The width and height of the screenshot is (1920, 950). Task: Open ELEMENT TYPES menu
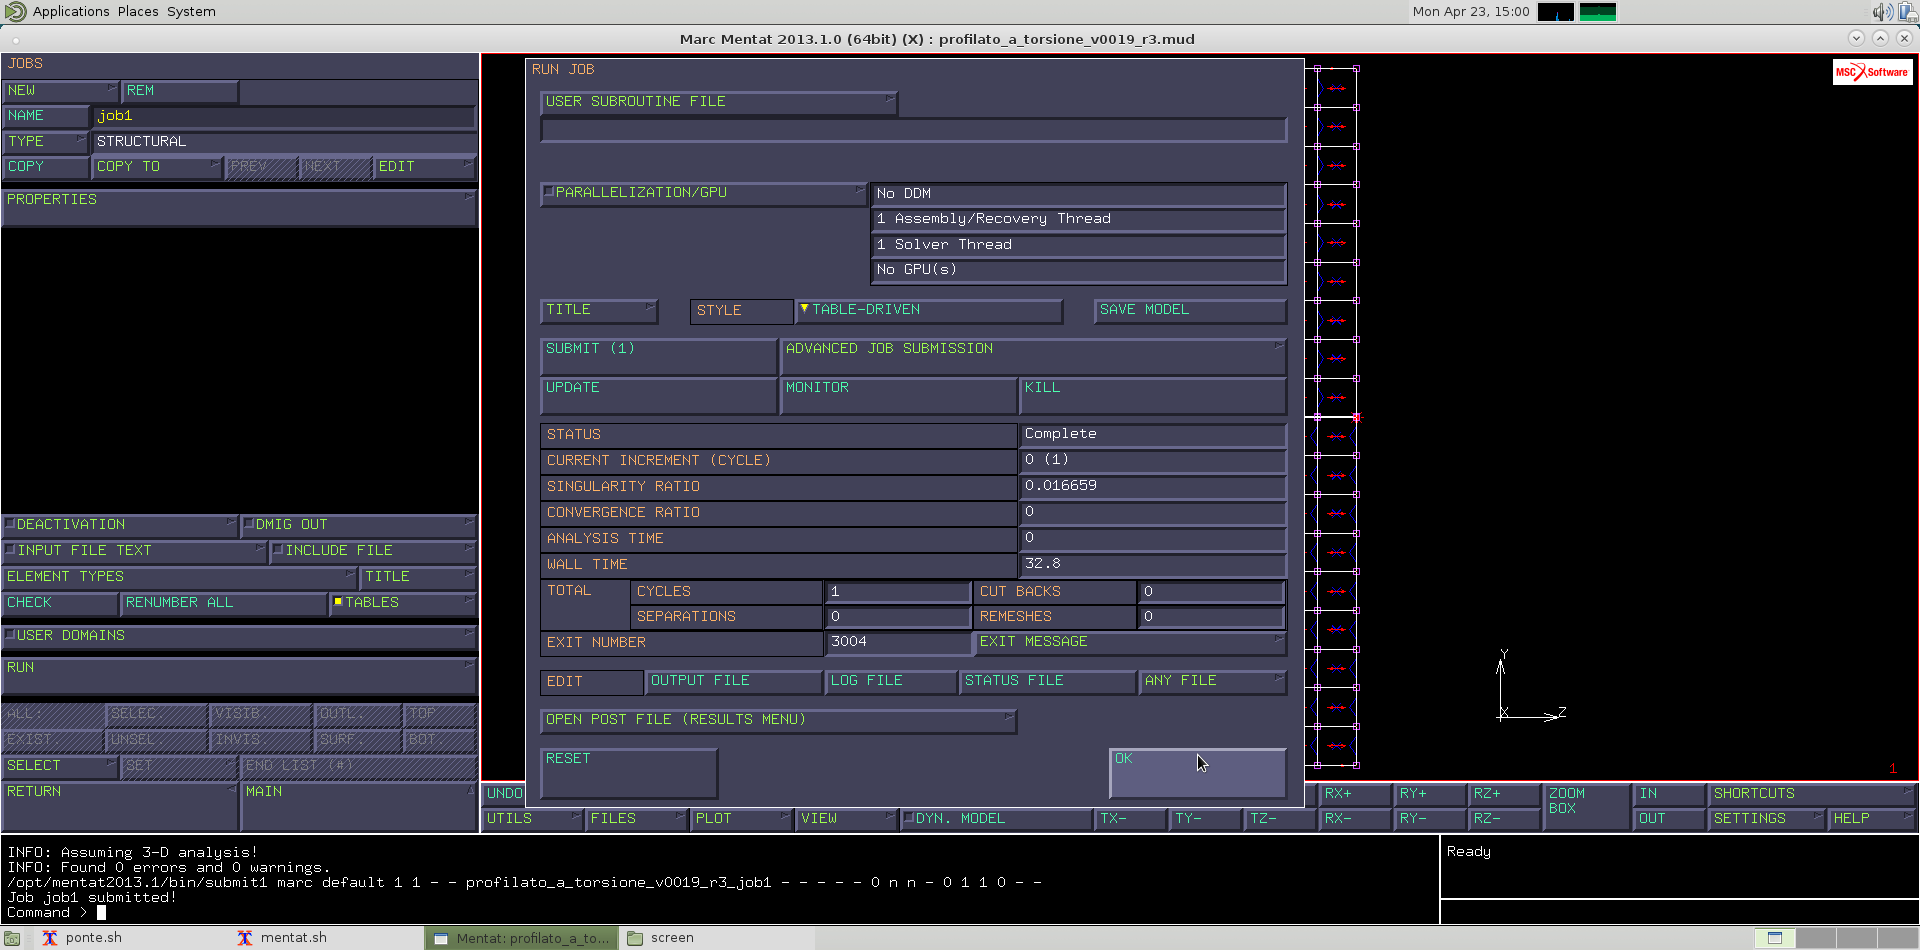click(180, 577)
